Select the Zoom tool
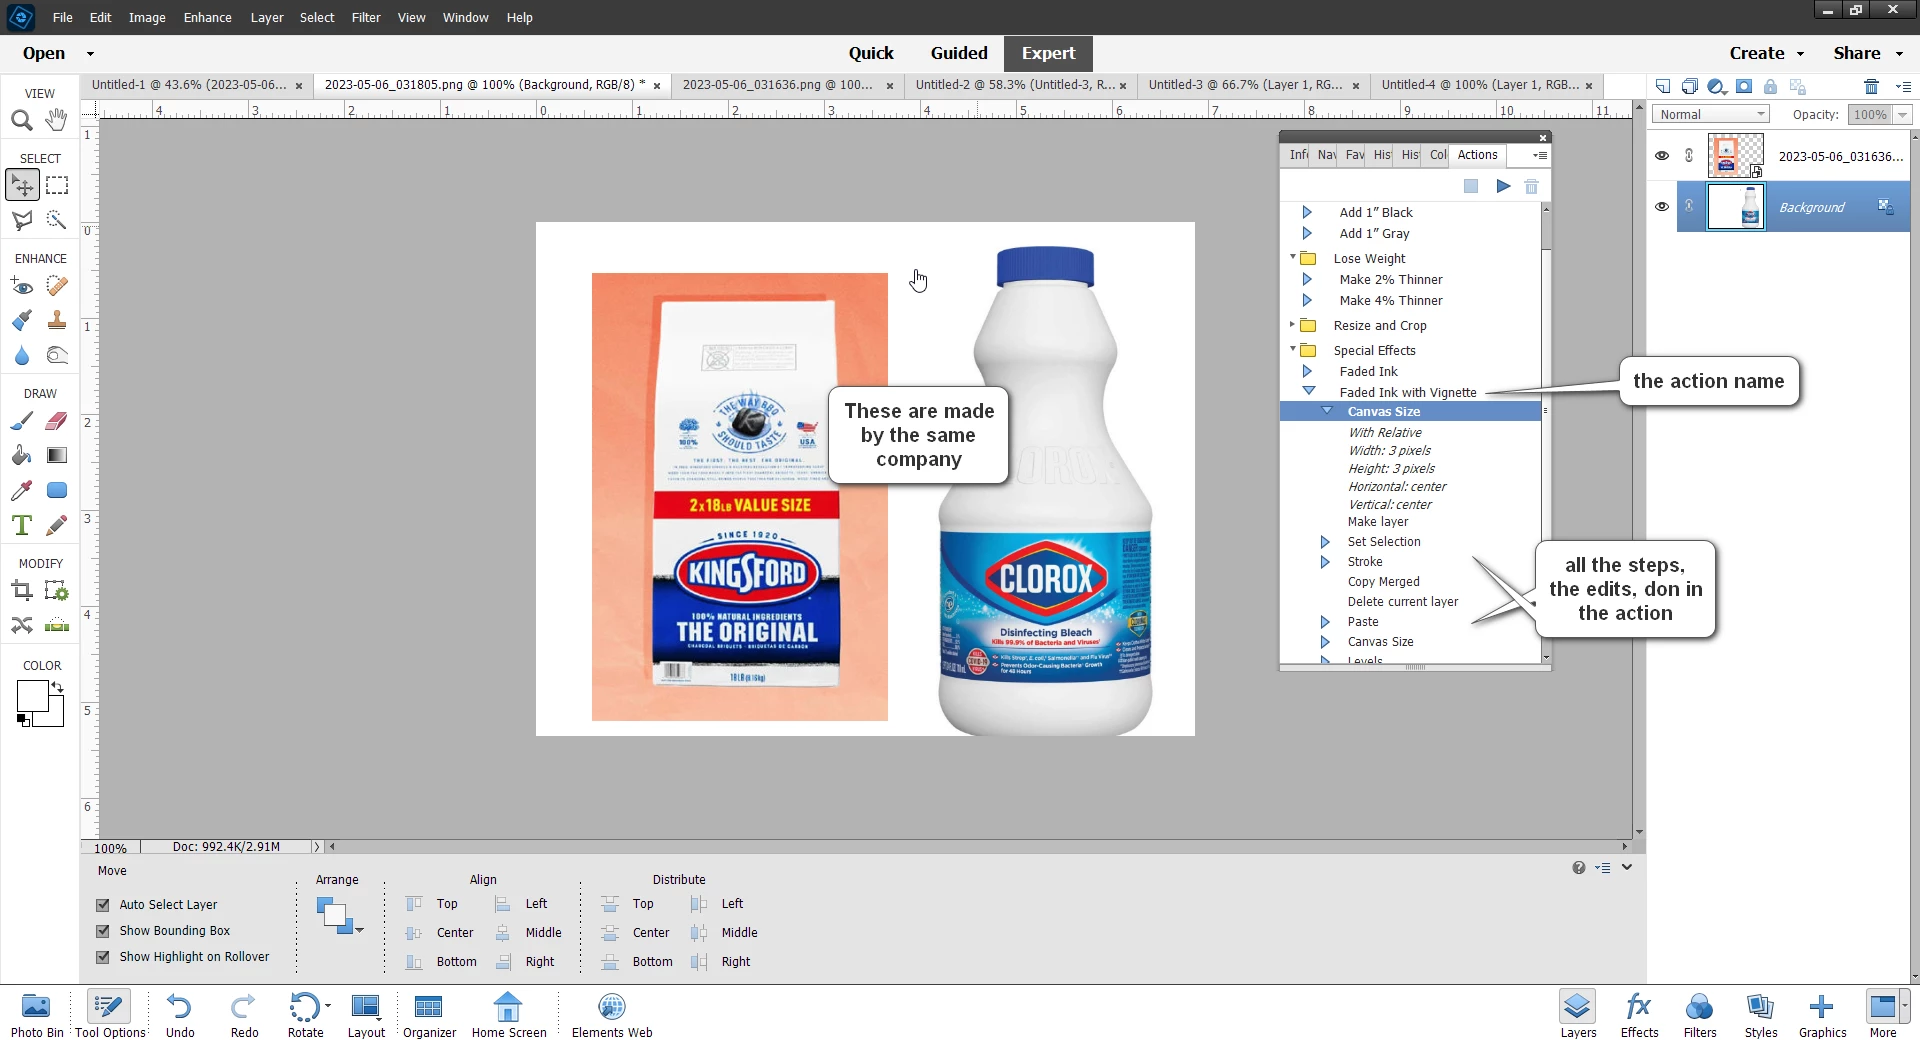1920x1040 pixels. [21, 121]
